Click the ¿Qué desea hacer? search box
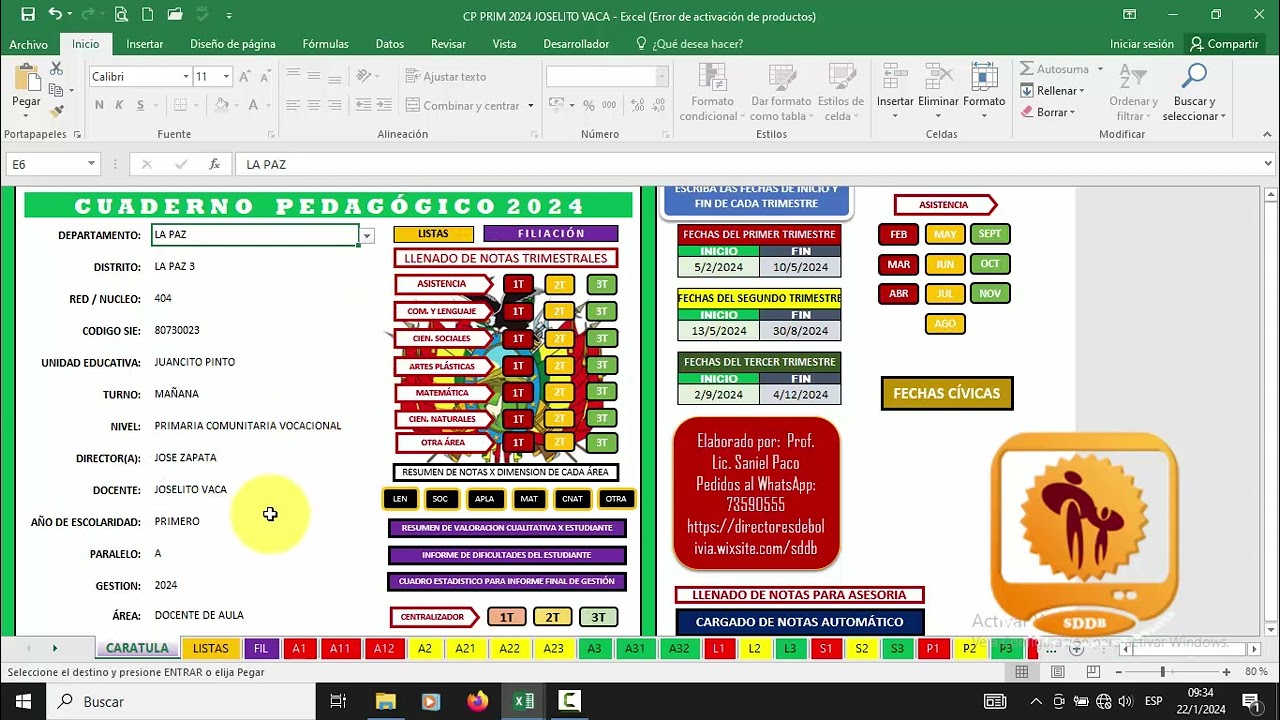 690,44
